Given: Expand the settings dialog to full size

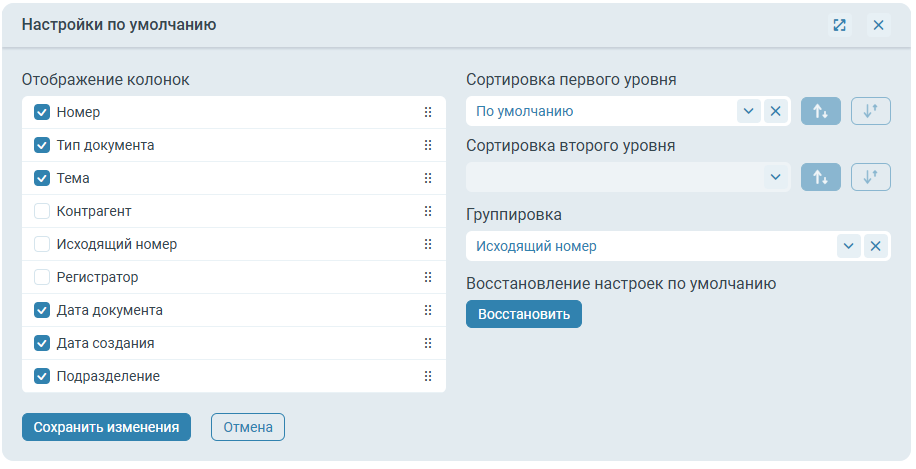Looking at the screenshot, I should point(839,25).
